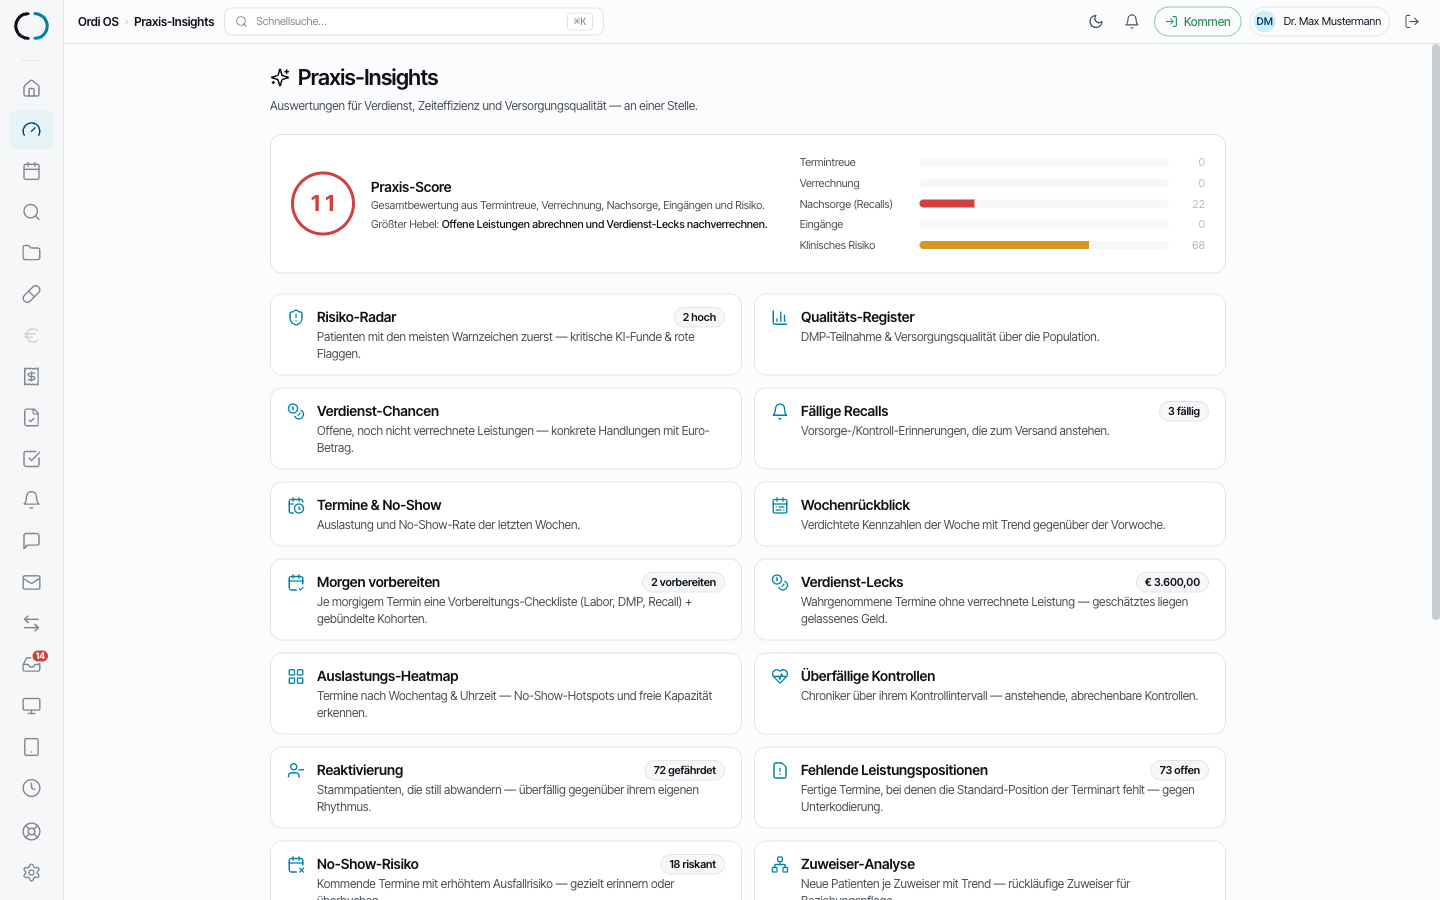Open the Fehlende Leistungspositionen card
The height and width of the screenshot is (900, 1440).
tap(990, 787)
